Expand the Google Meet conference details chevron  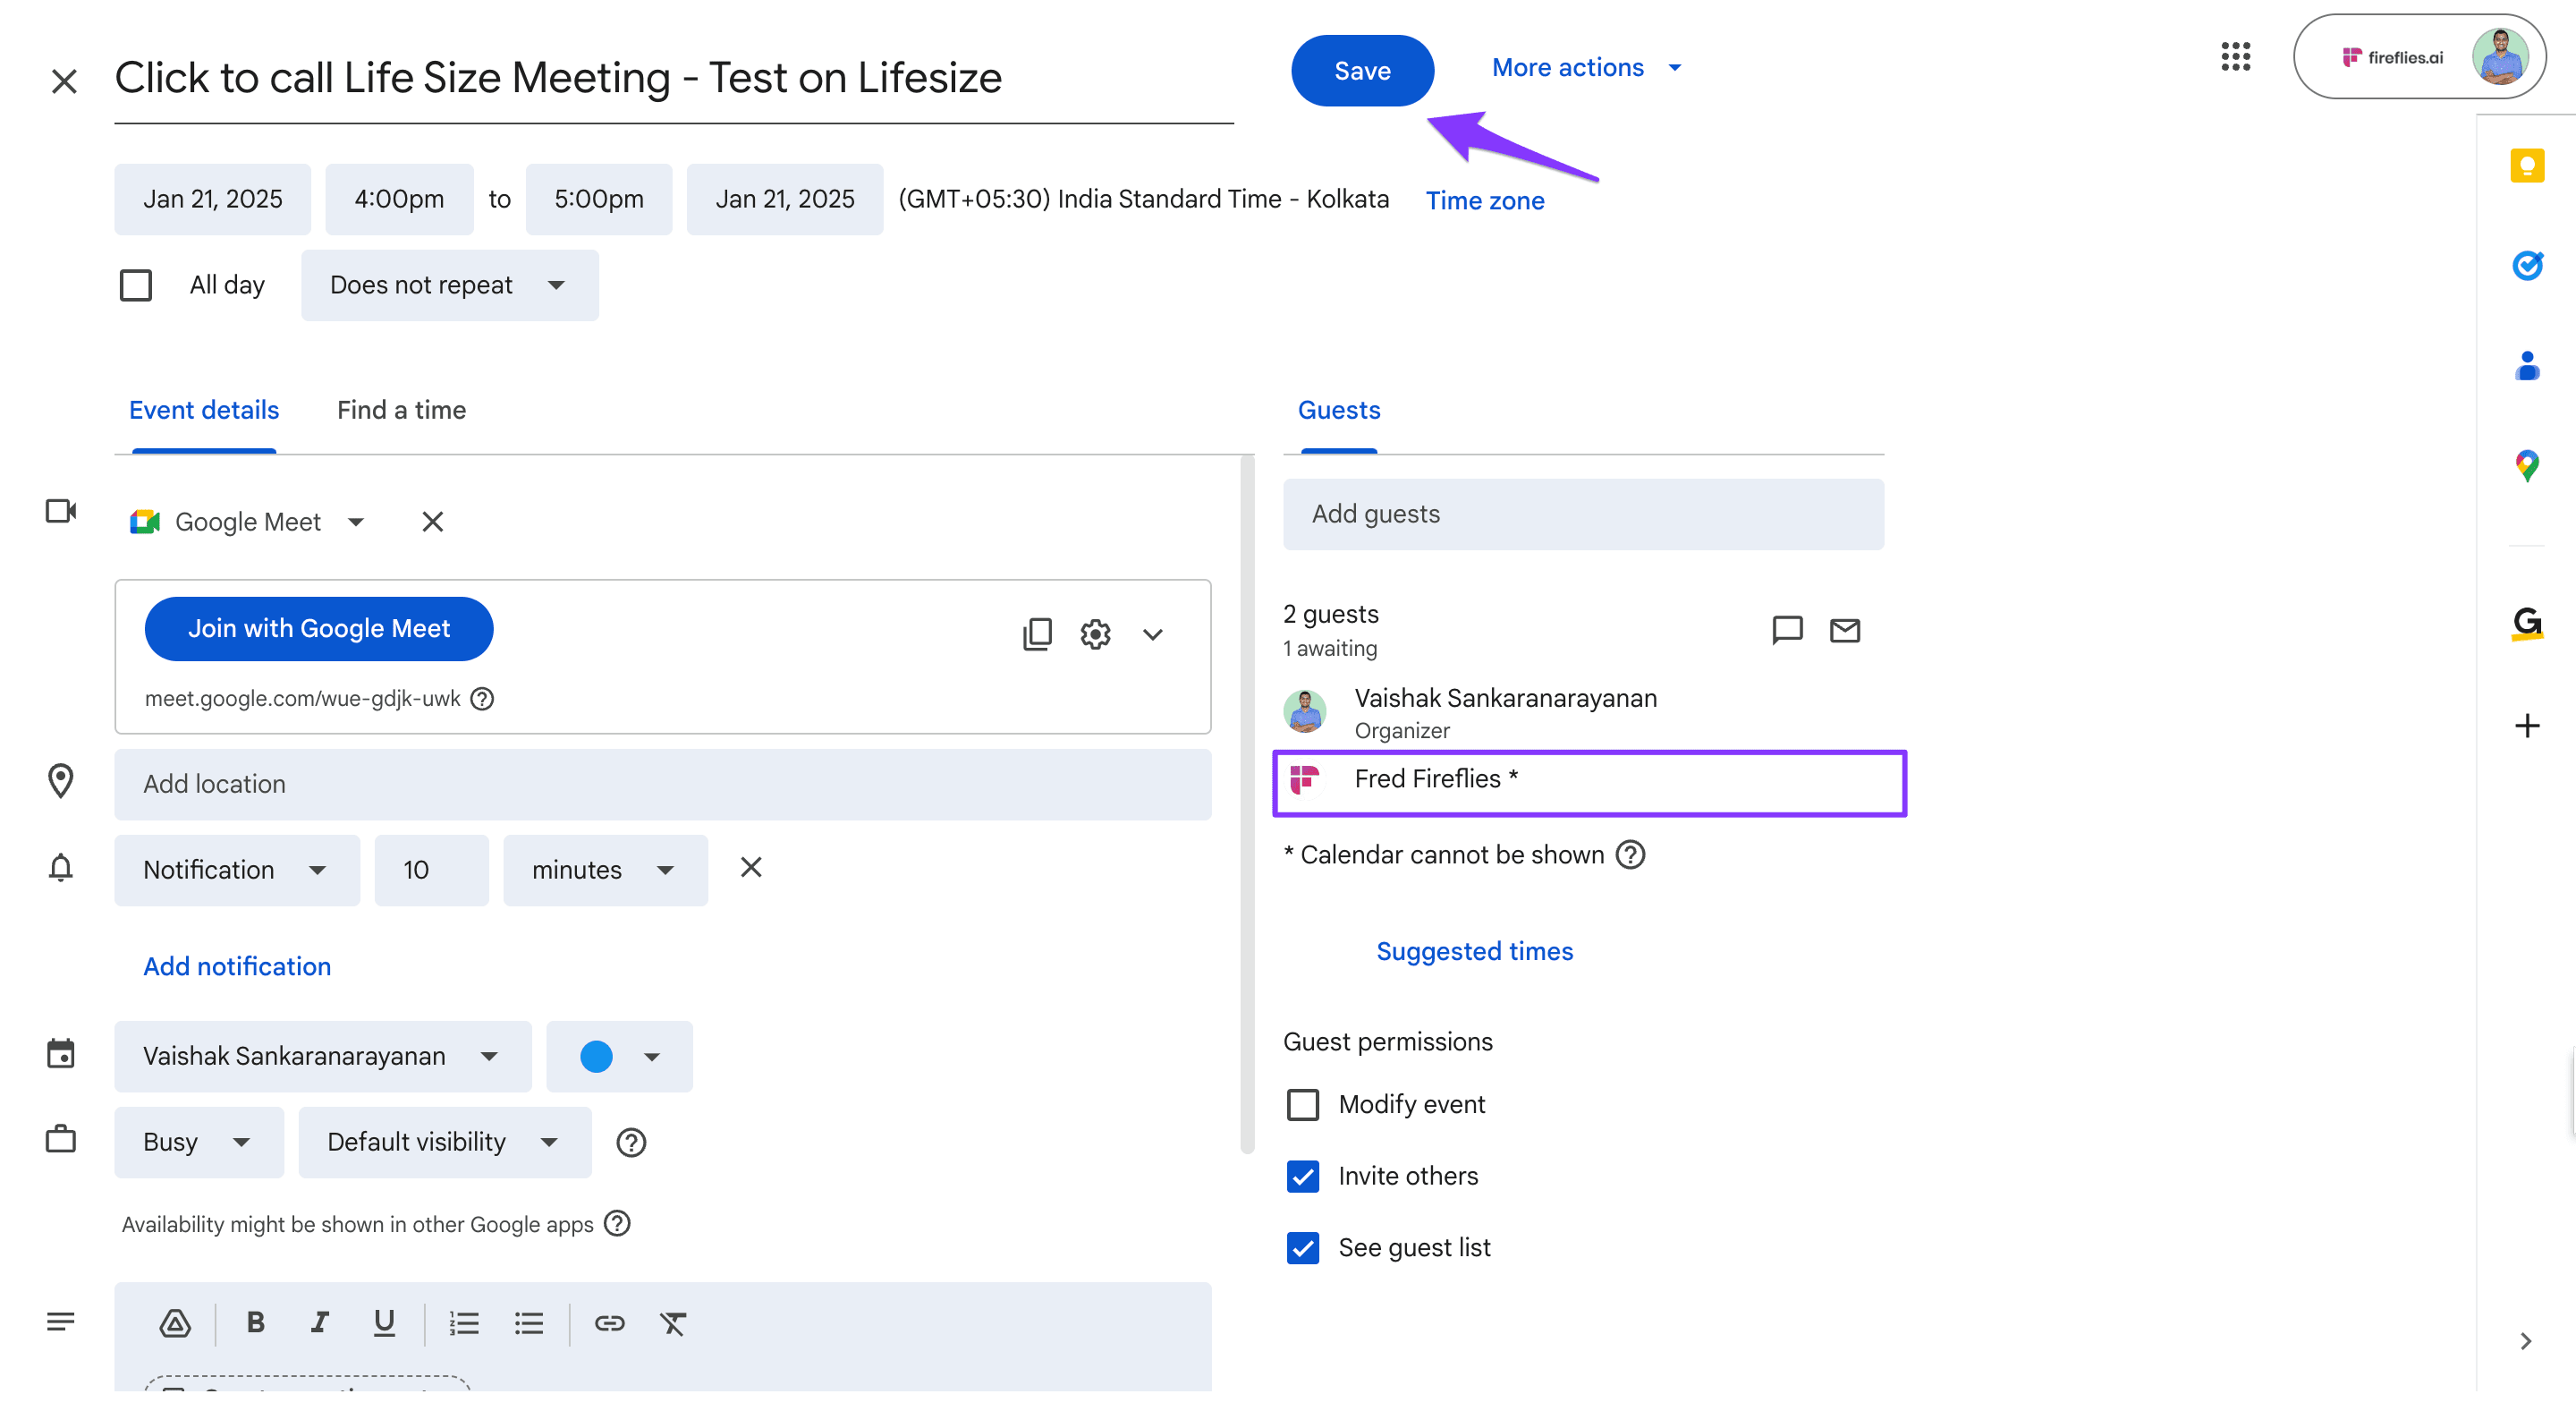coord(1153,634)
